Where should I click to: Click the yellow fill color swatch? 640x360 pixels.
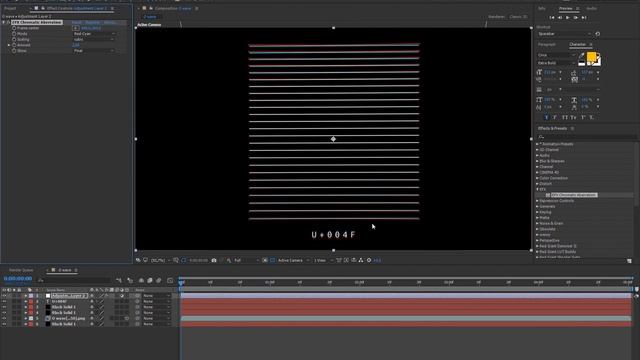(591, 57)
